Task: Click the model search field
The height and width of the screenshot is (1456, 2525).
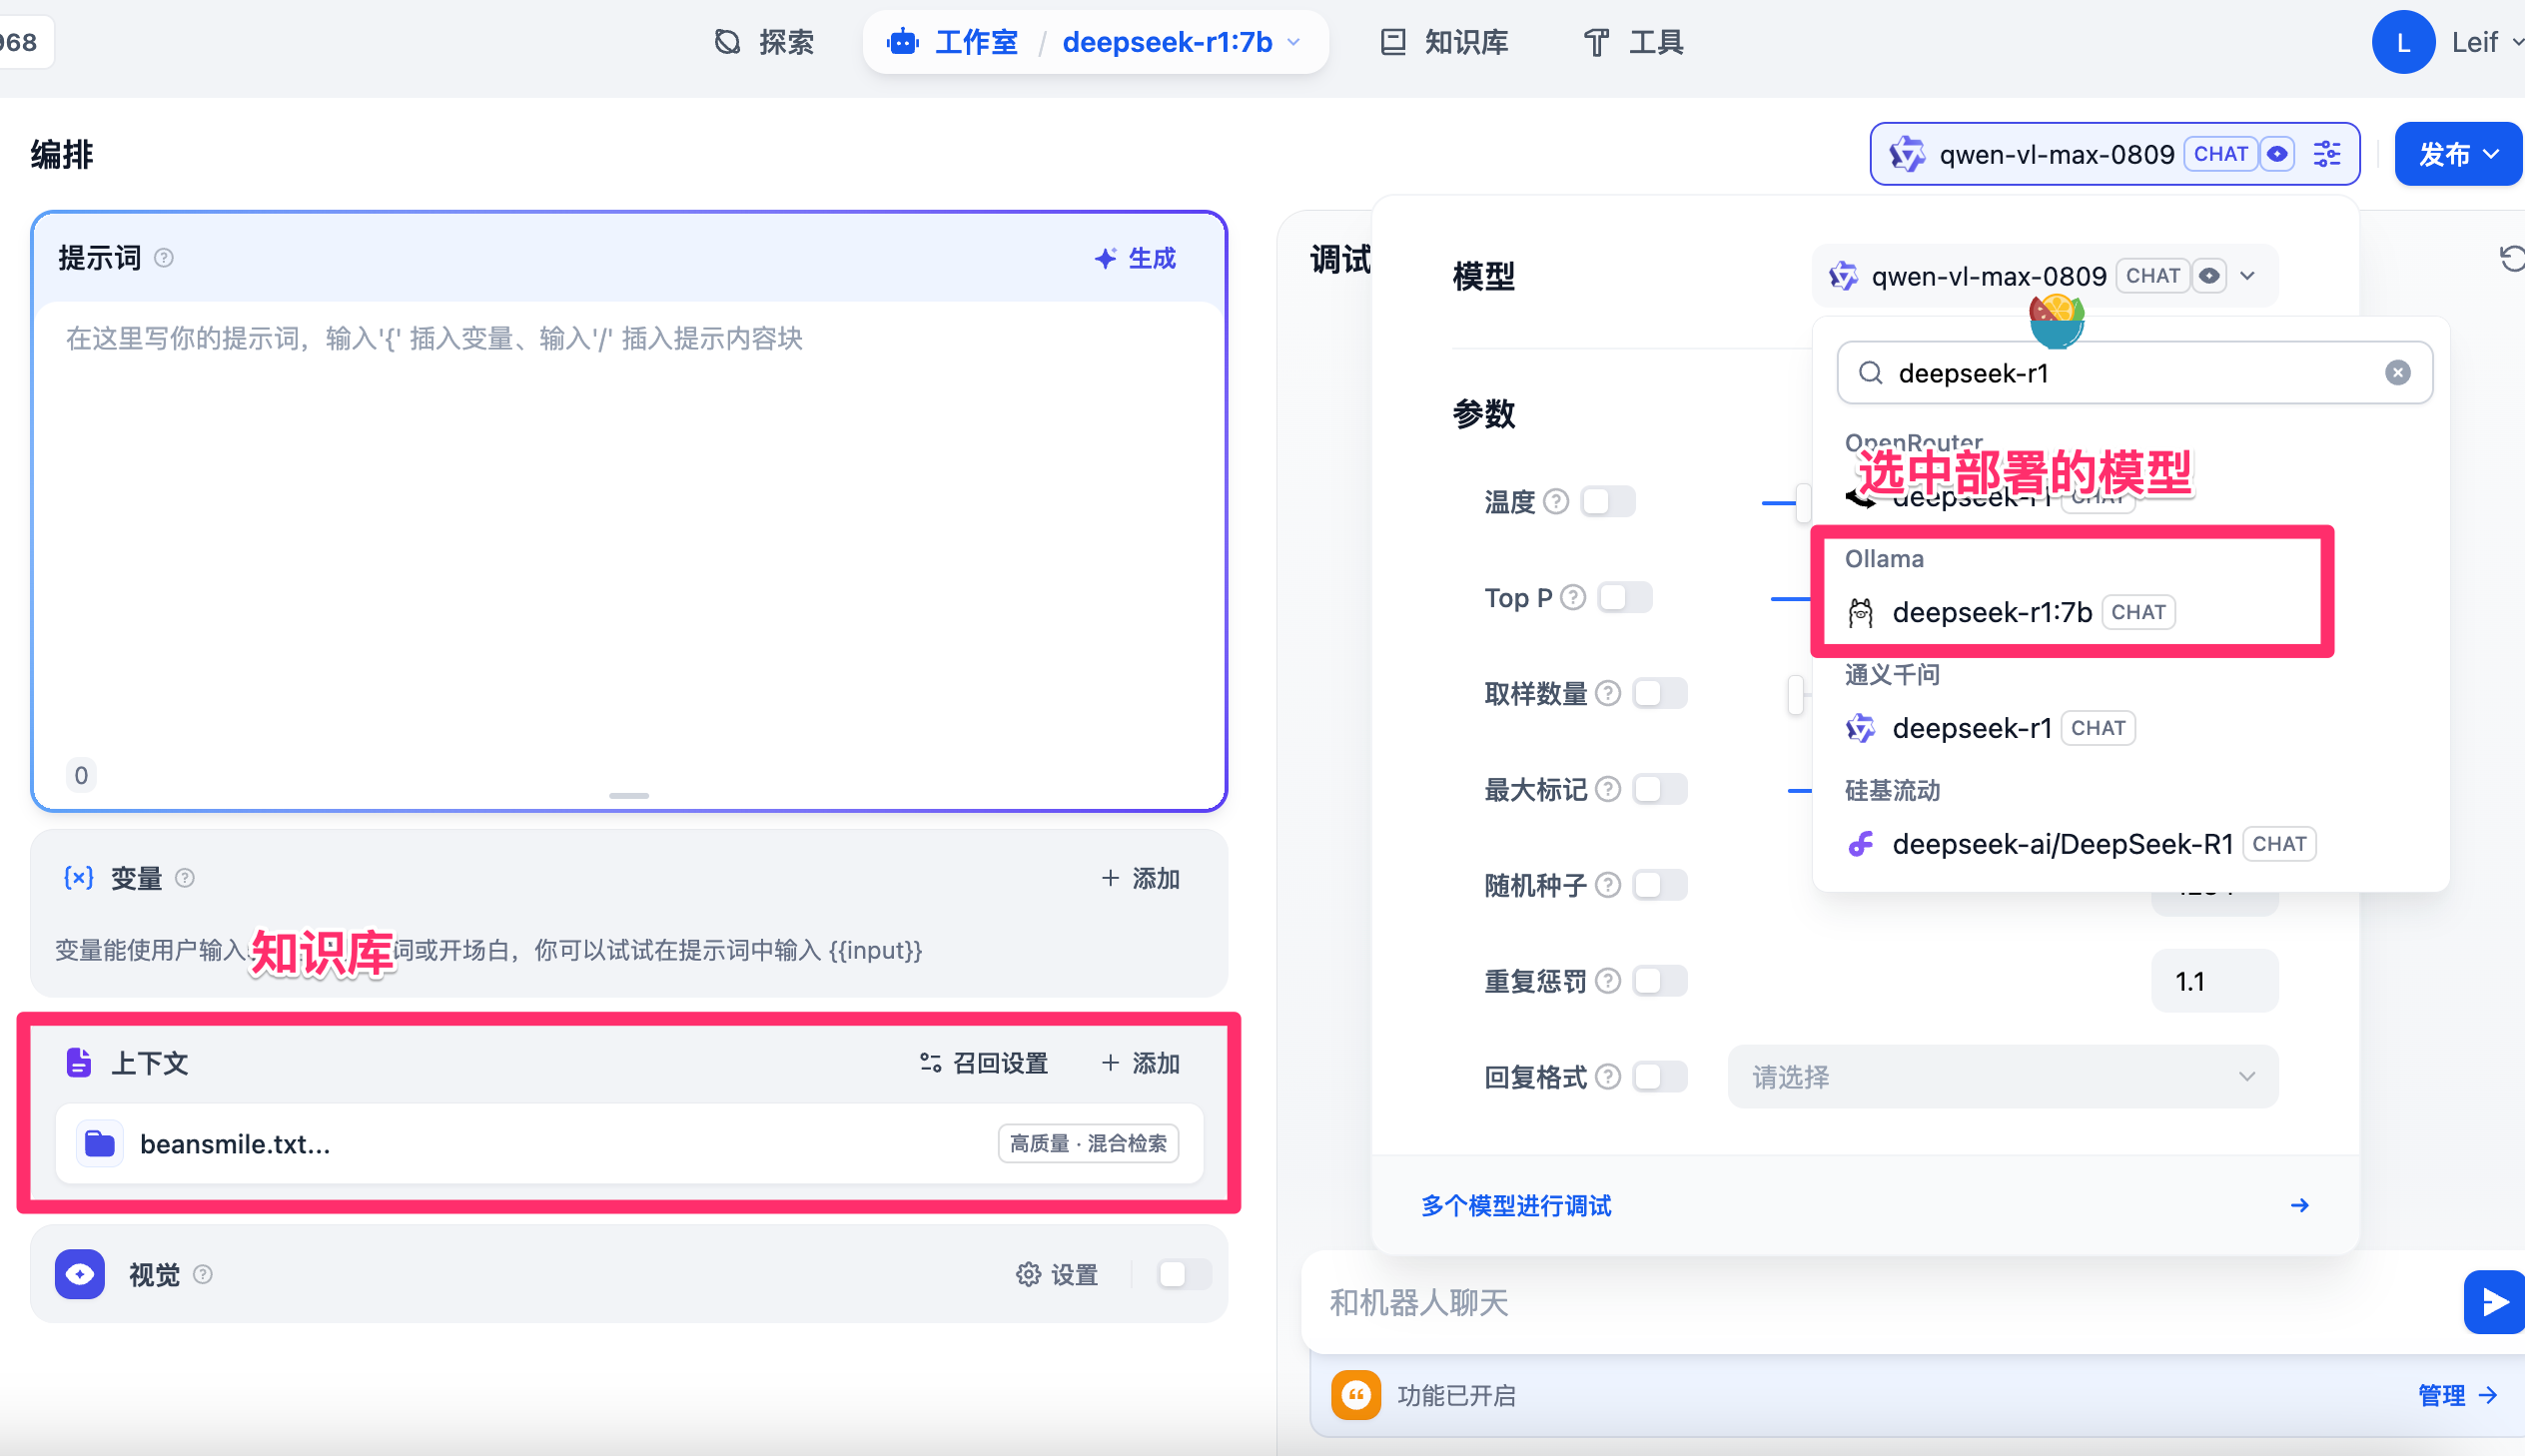Action: point(2134,373)
